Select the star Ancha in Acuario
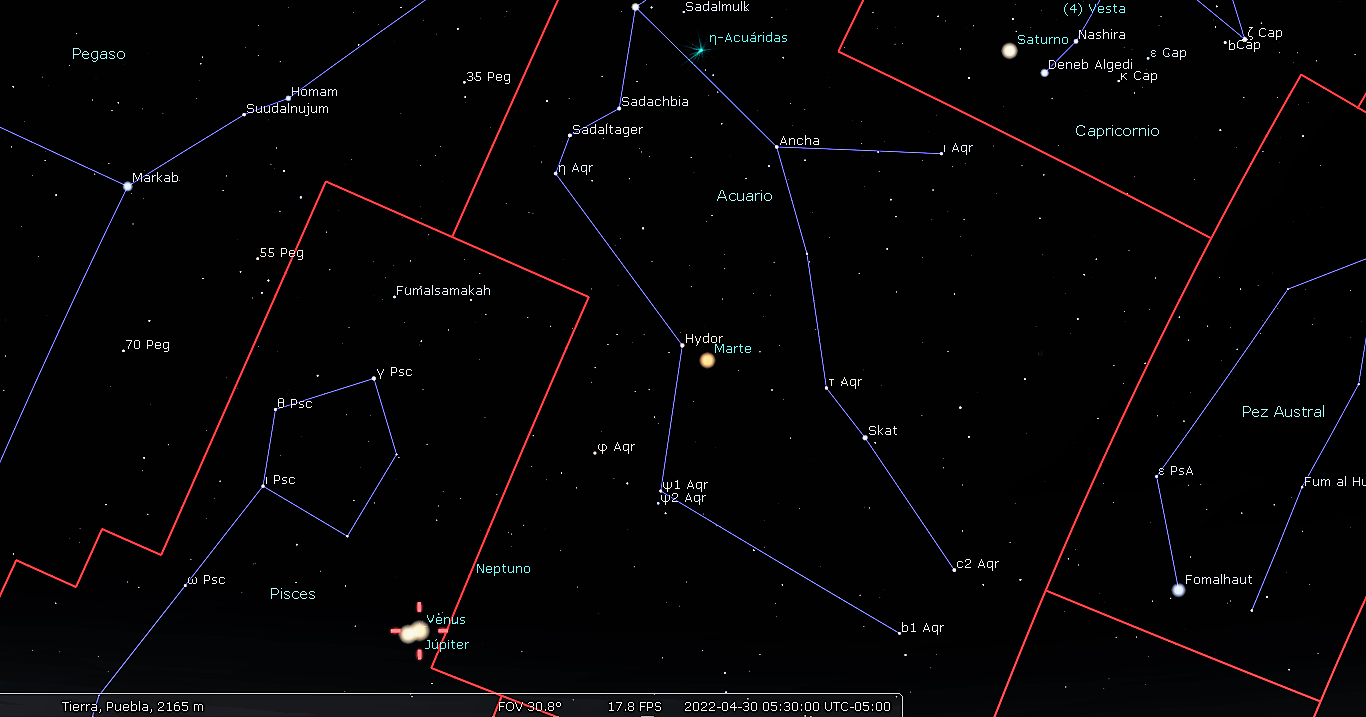Viewport: 1366px width, 717px height. [777, 147]
